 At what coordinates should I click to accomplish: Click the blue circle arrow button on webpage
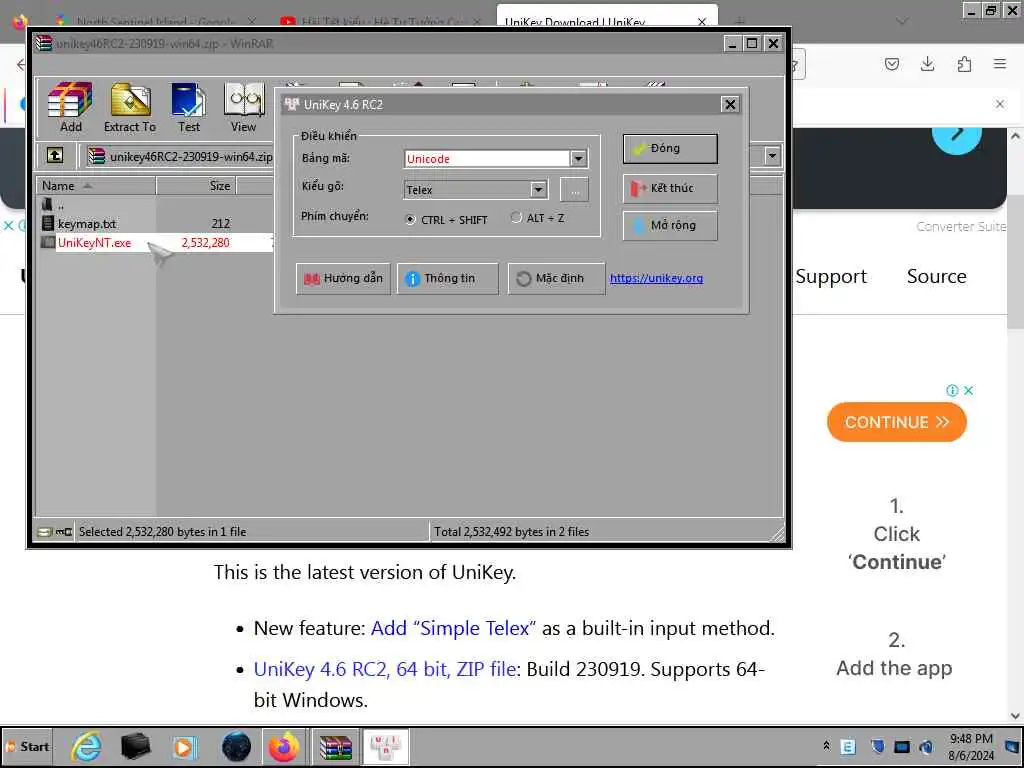tap(957, 137)
